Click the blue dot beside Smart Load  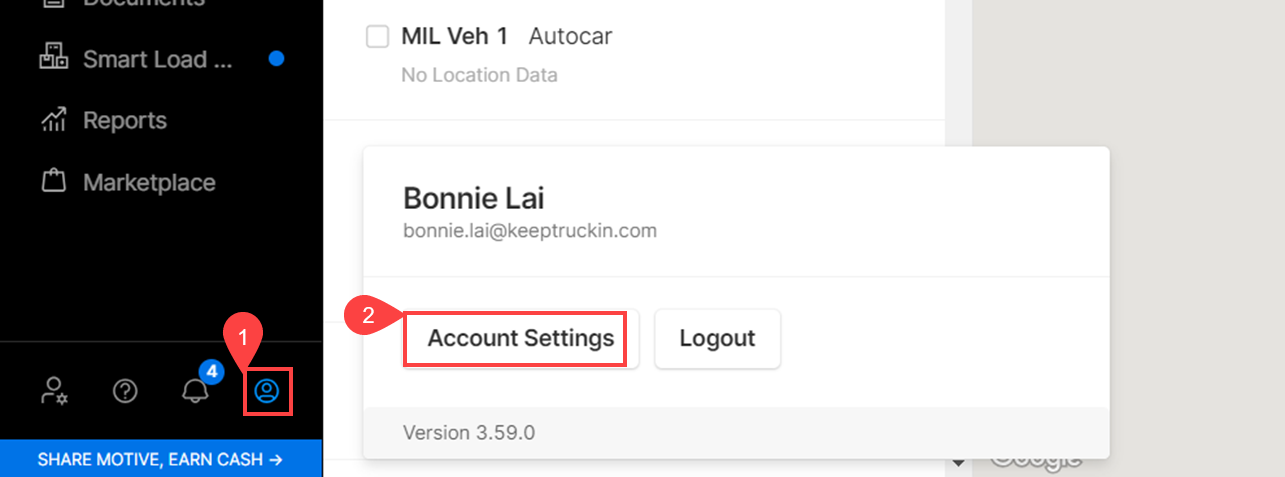tap(277, 59)
